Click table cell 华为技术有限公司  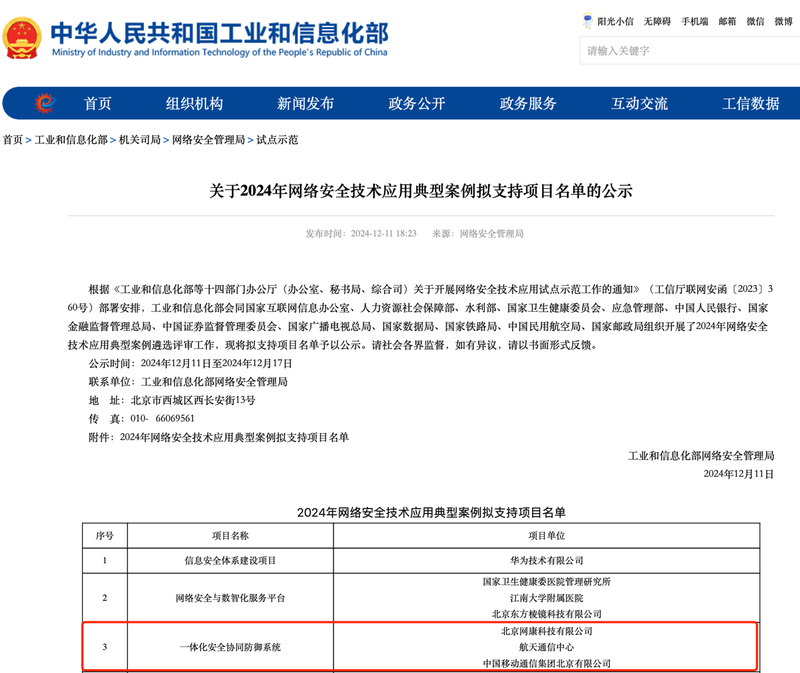tap(546, 561)
